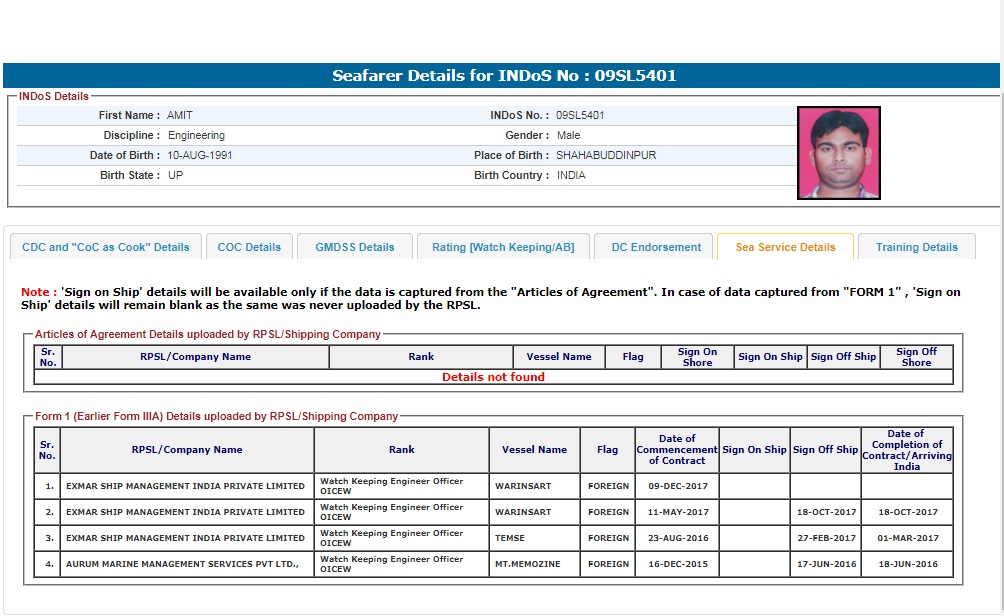Switch to the Training Details tab

pos(916,247)
